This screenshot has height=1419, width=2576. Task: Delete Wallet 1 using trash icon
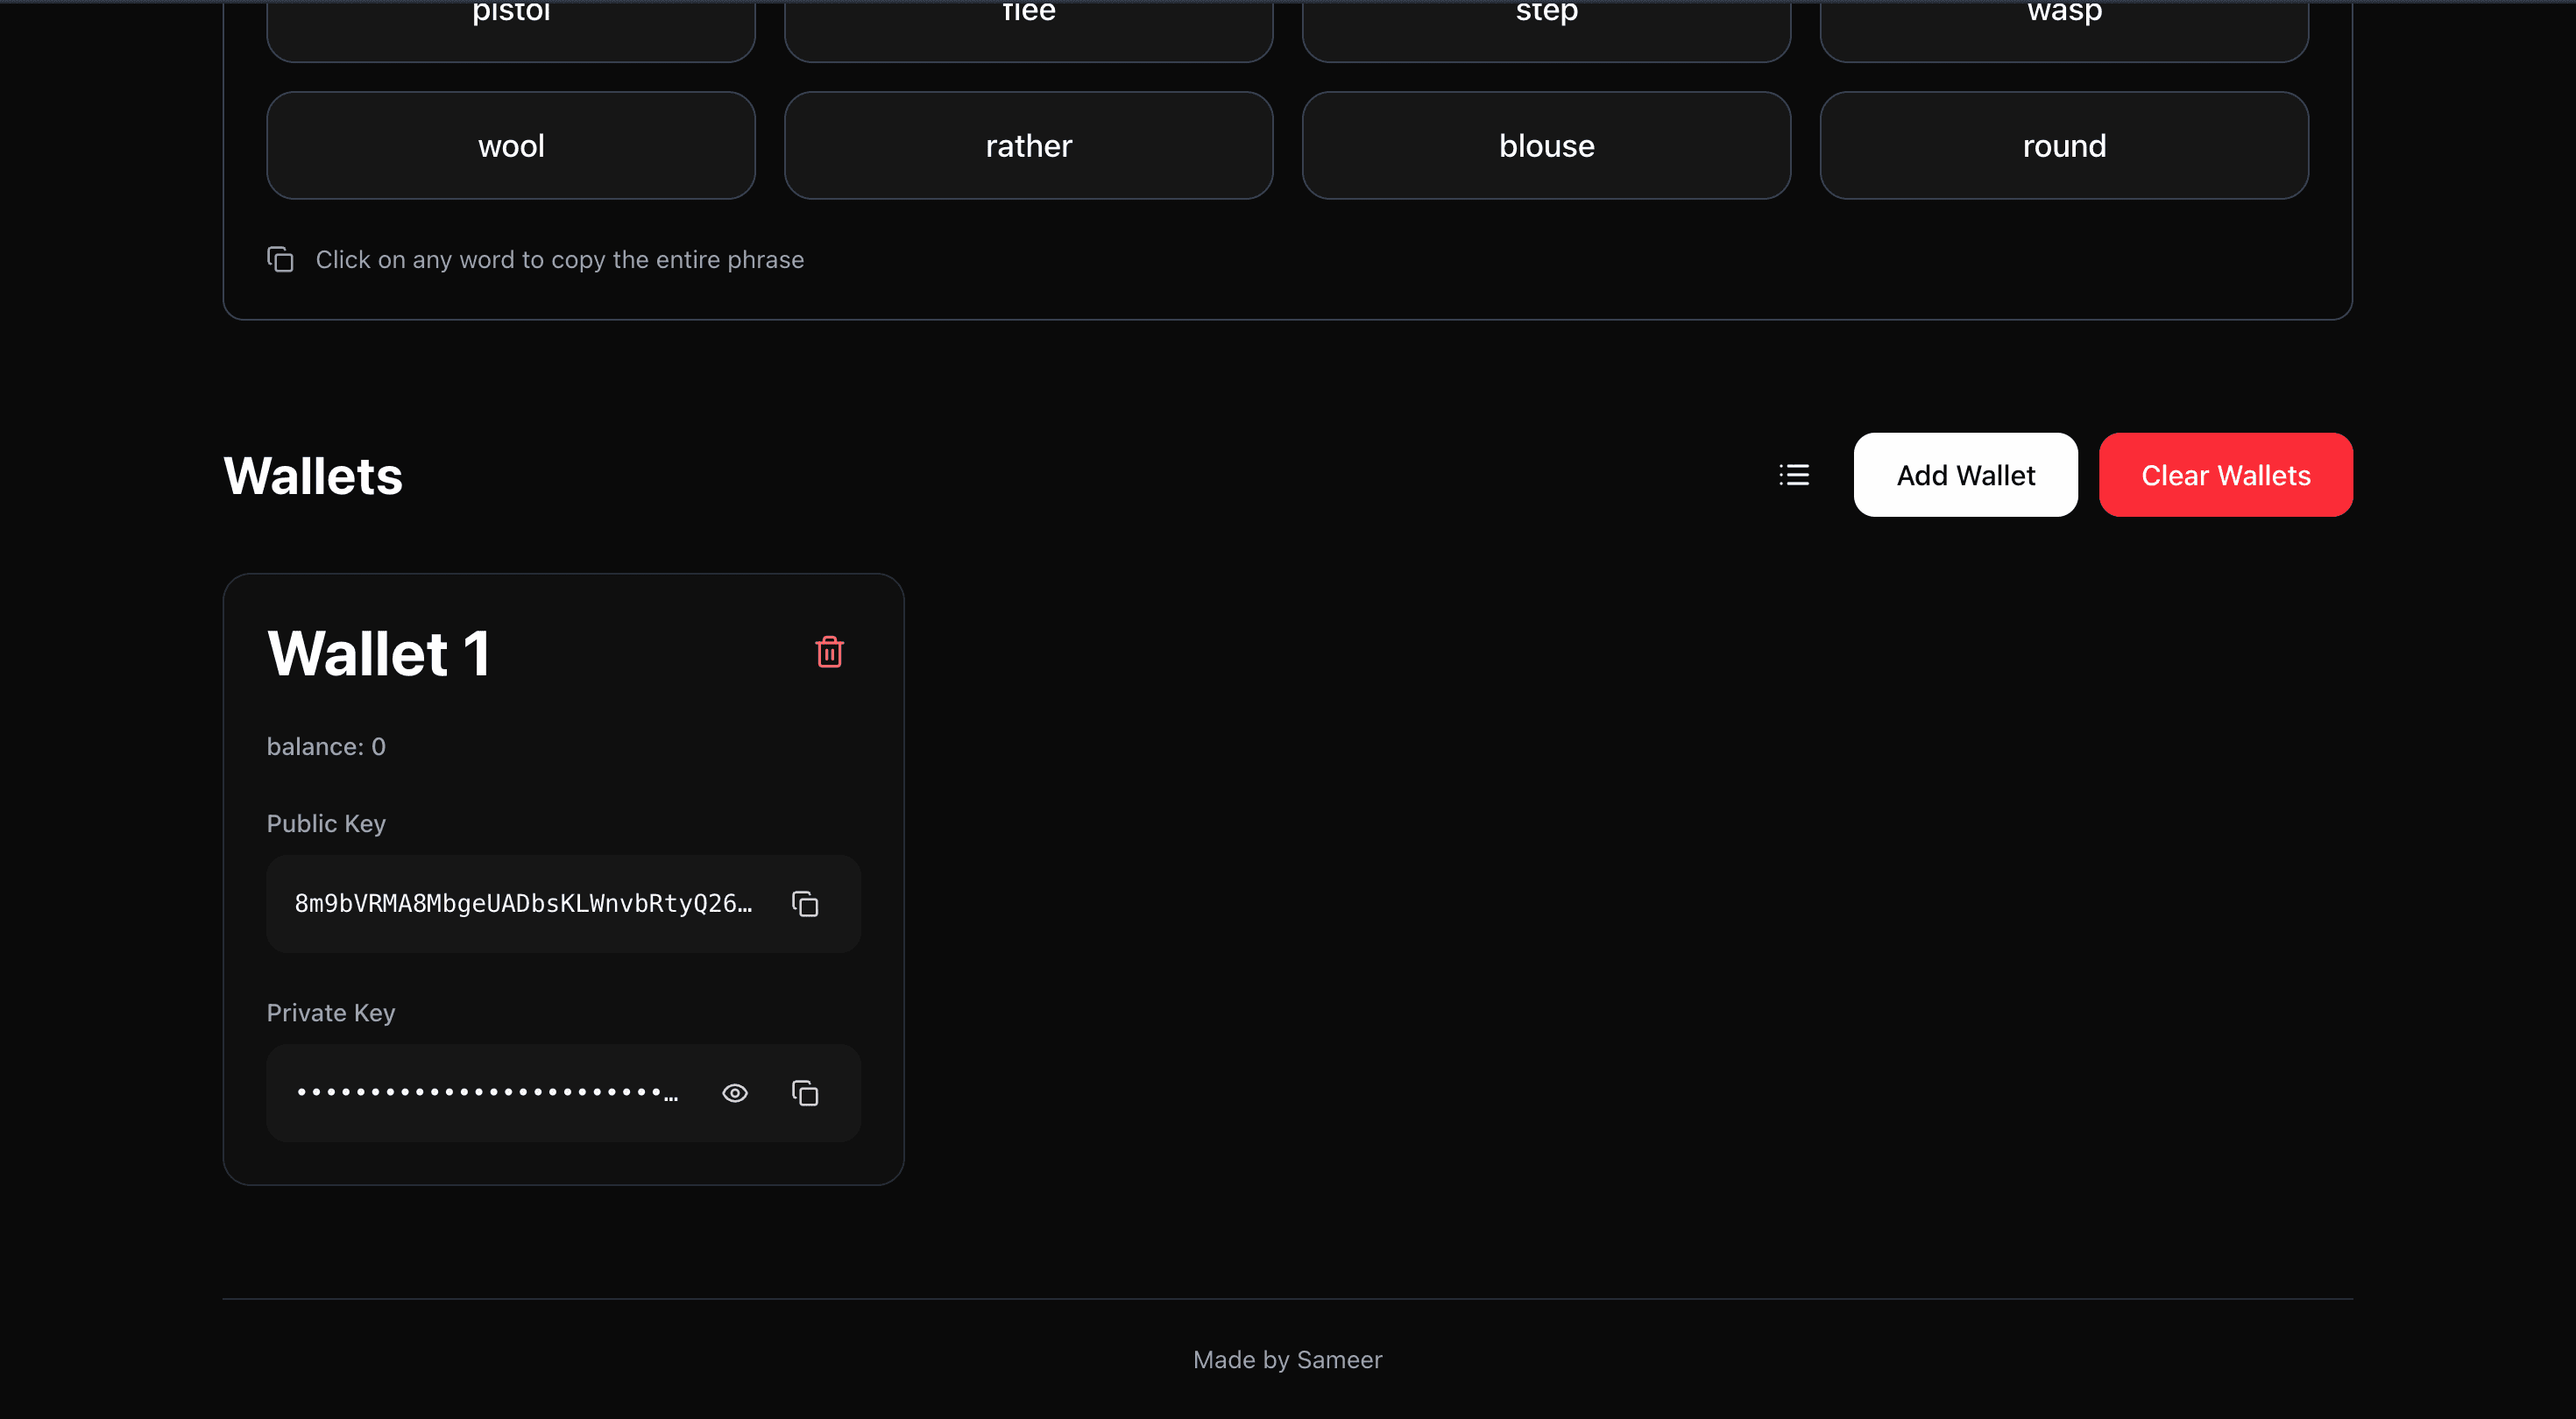(x=829, y=651)
